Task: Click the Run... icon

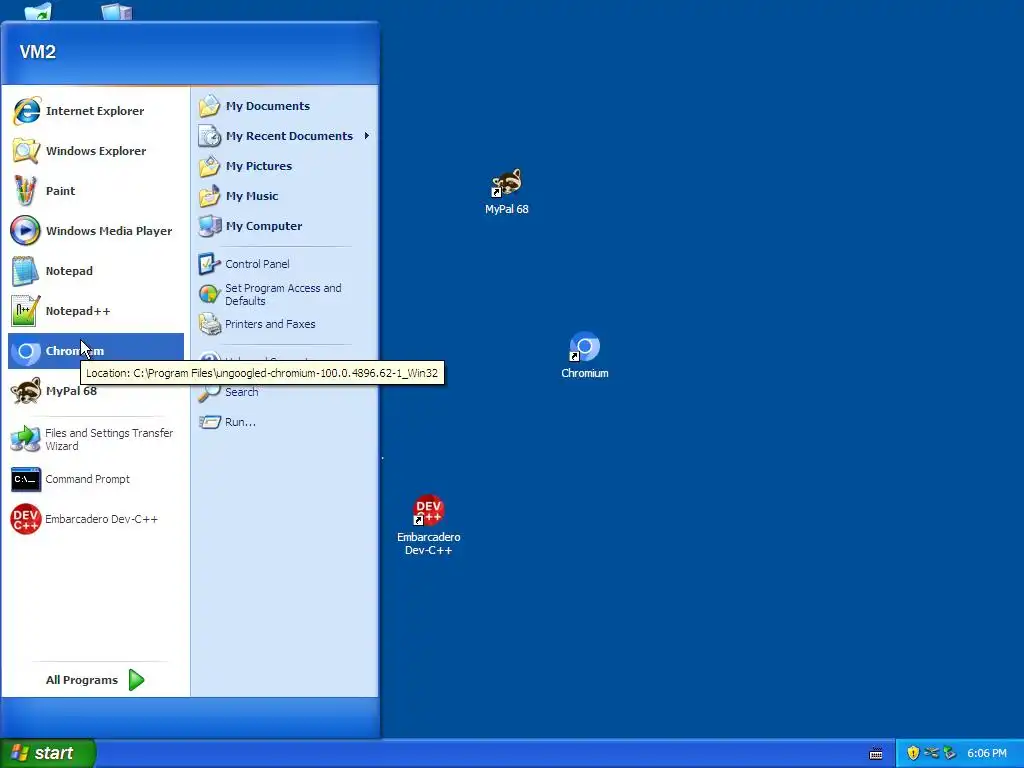Action: click(x=210, y=422)
